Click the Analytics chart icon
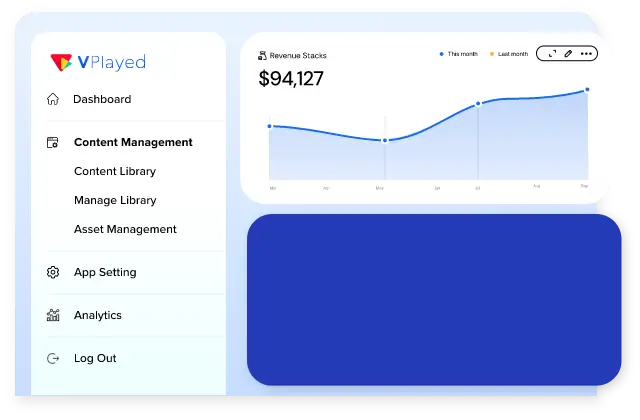The width and height of the screenshot is (640, 420). tap(53, 315)
